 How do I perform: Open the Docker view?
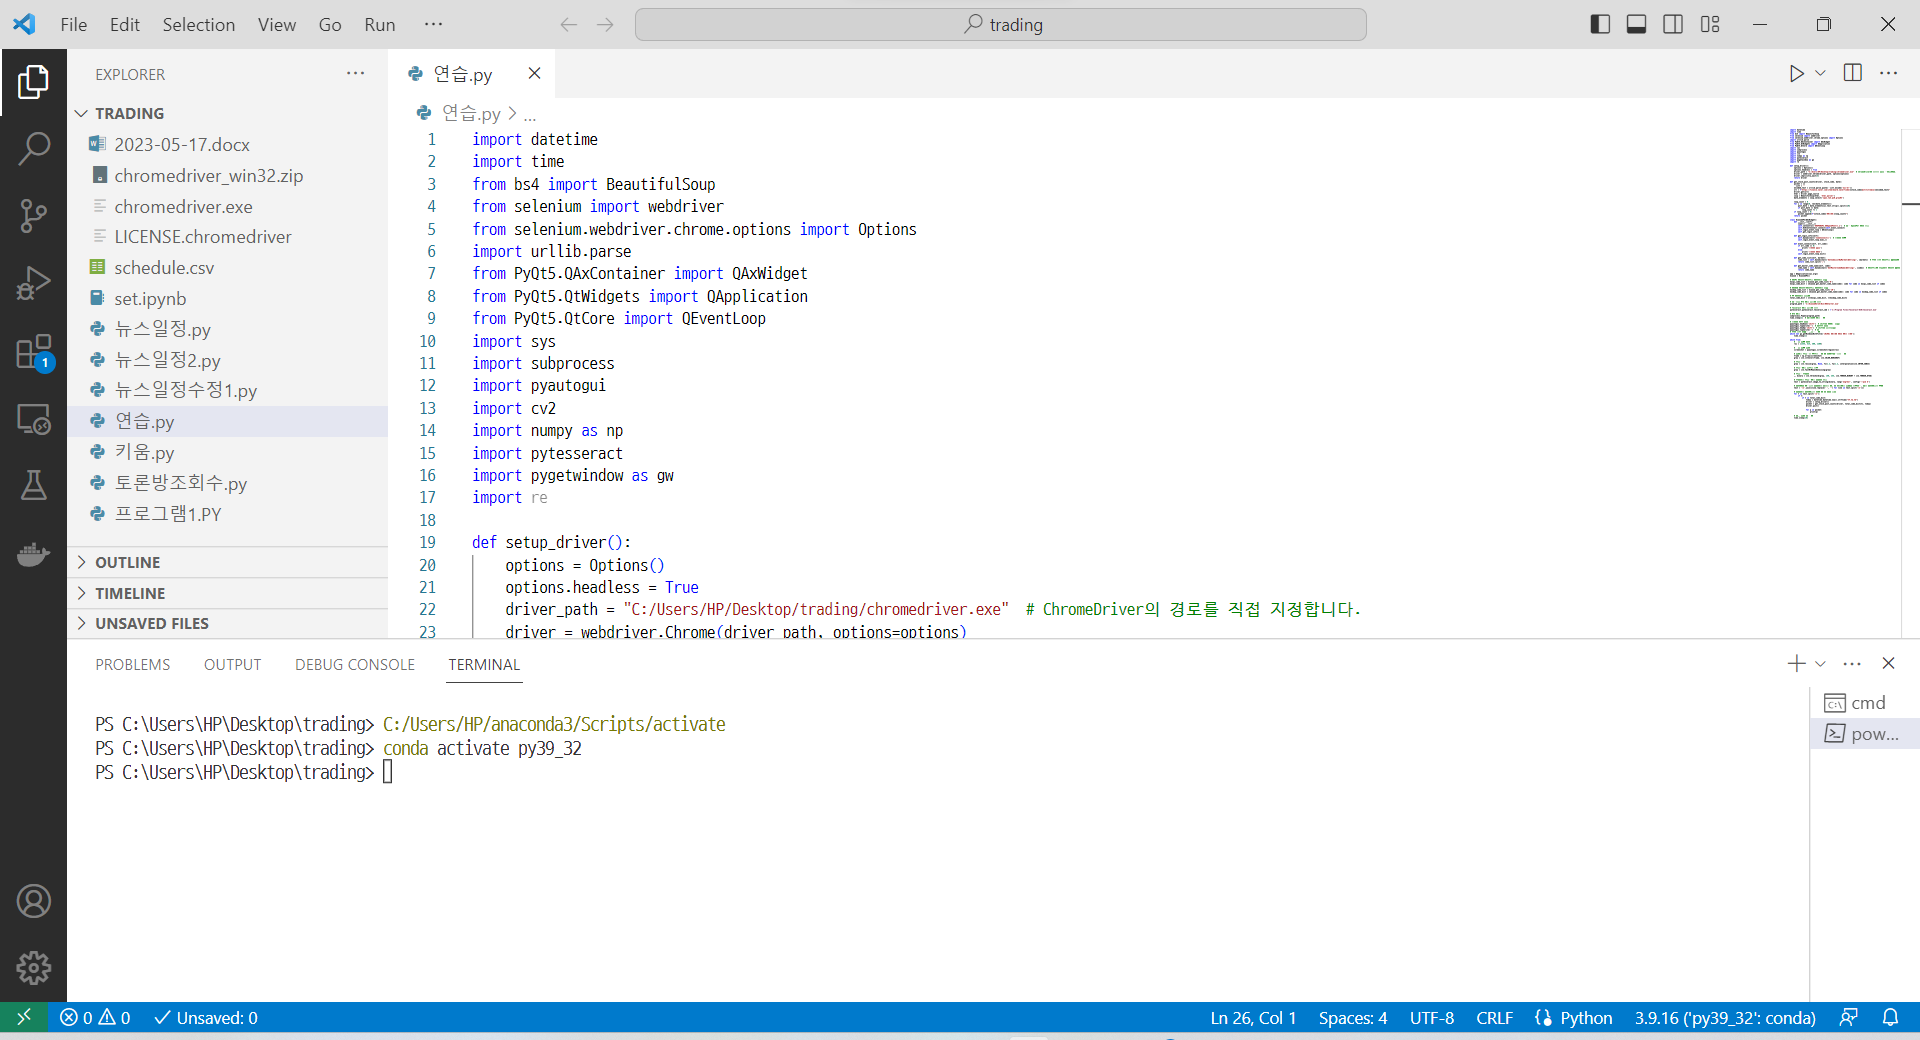click(x=33, y=554)
